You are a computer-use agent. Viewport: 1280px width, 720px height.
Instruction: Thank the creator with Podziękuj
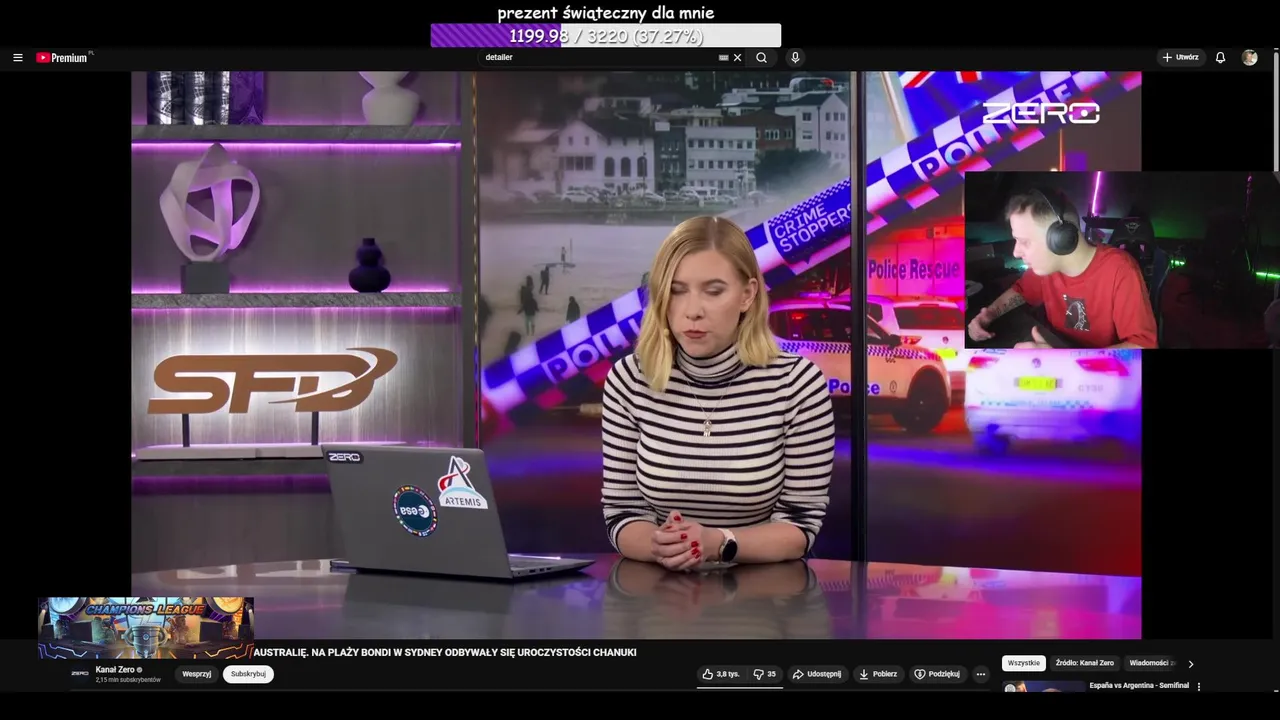pyautogui.click(x=937, y=674)
